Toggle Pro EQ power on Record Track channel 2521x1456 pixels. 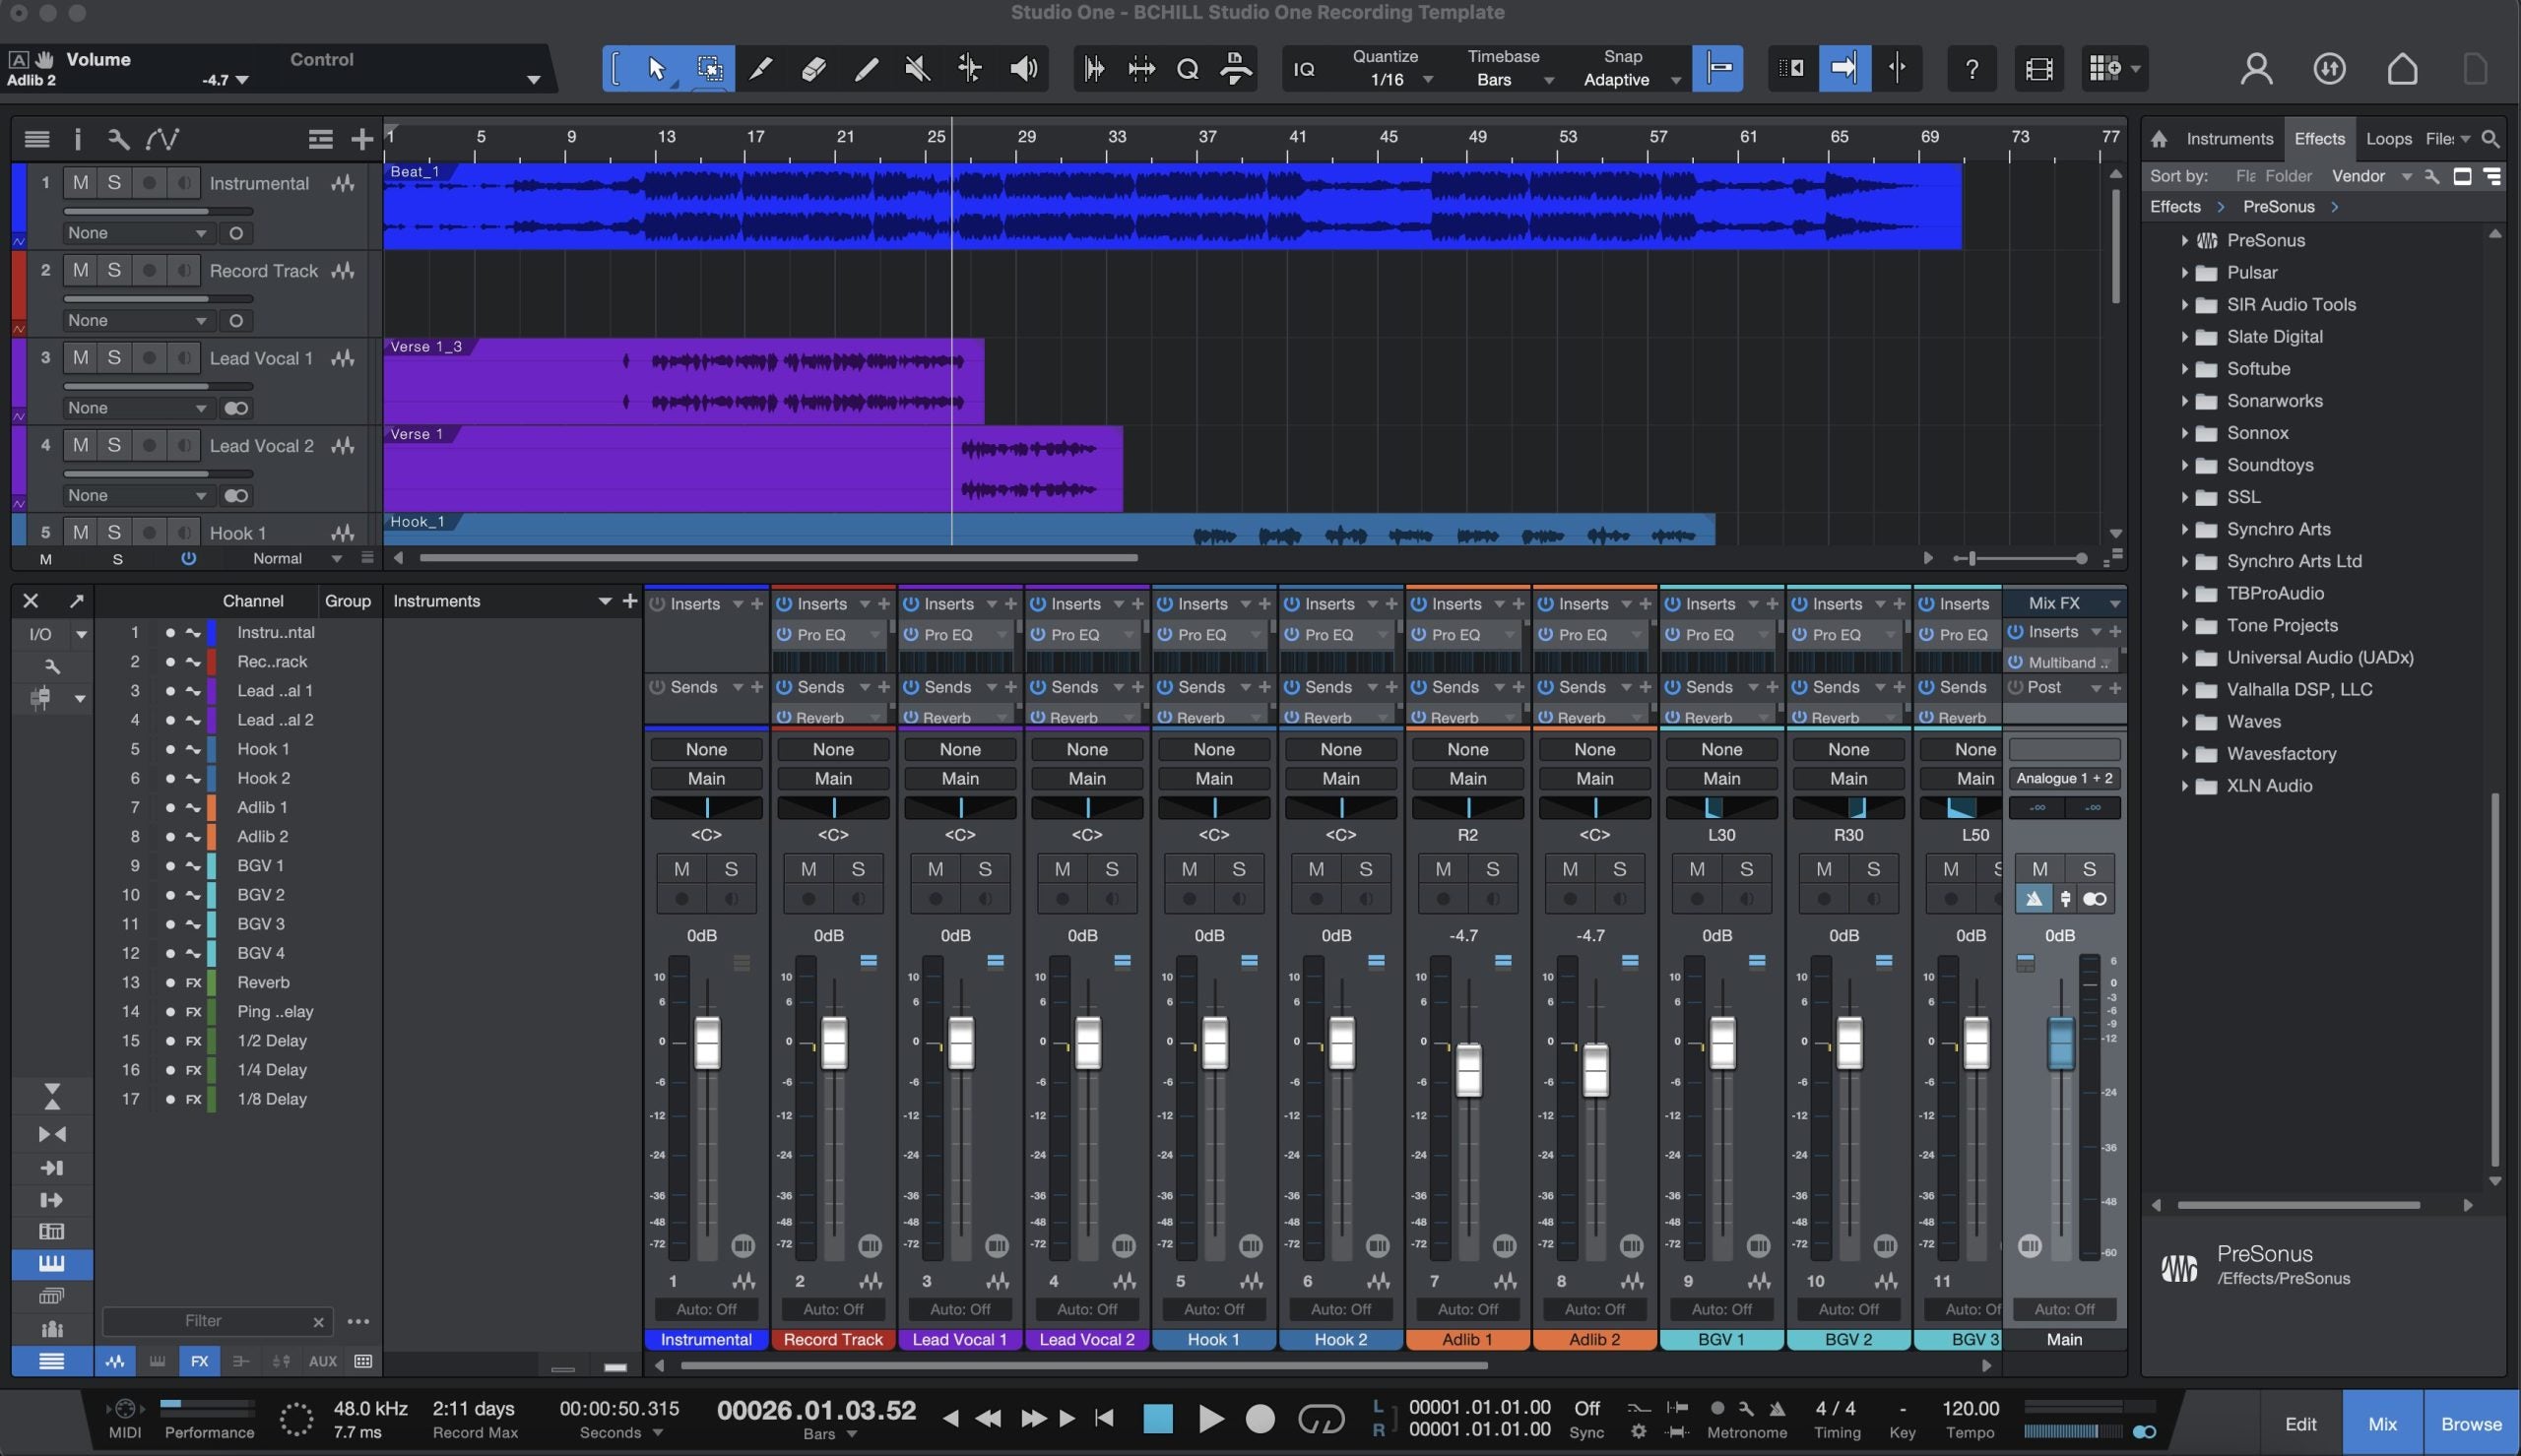[784, 634]
